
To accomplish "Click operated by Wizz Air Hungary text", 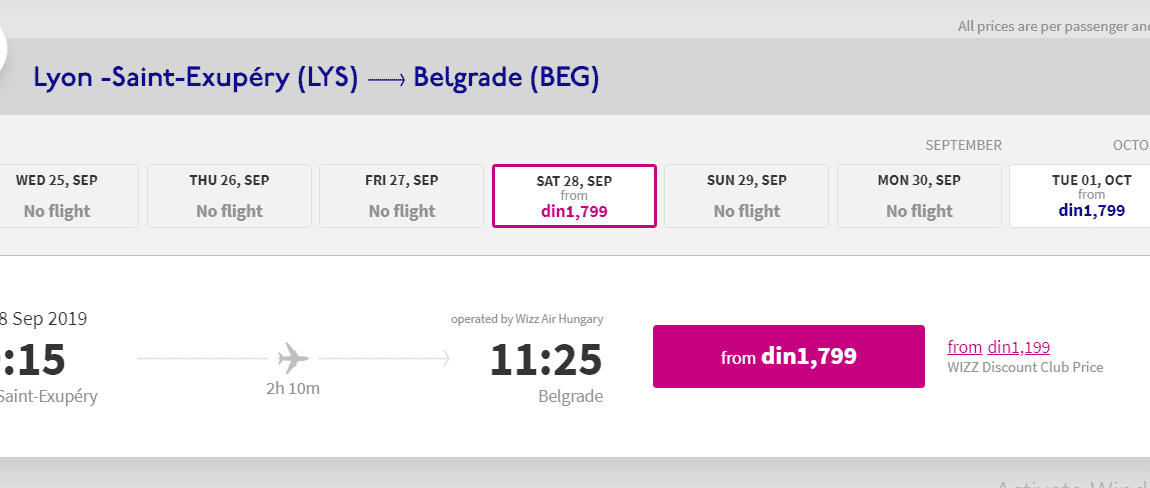I will pos(527,319).
